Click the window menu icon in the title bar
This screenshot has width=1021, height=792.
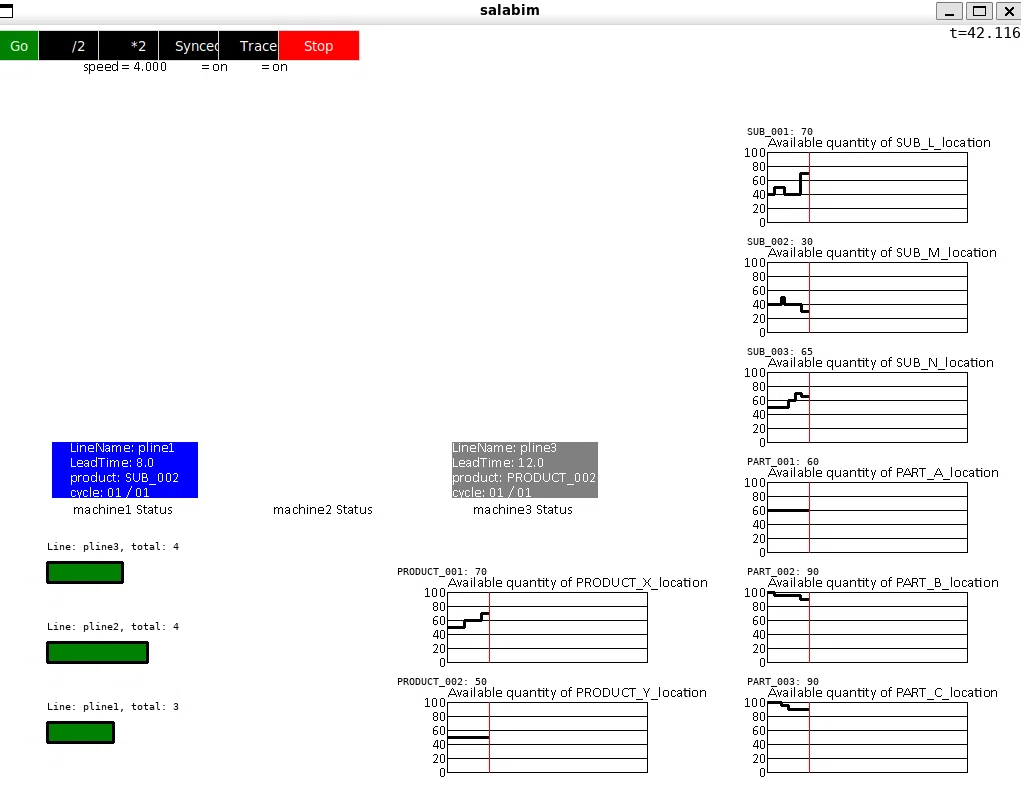(6, 11)
